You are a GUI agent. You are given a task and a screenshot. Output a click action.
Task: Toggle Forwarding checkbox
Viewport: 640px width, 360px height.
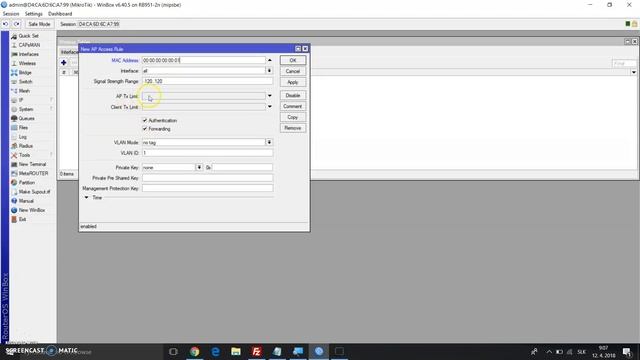[145, 129]
